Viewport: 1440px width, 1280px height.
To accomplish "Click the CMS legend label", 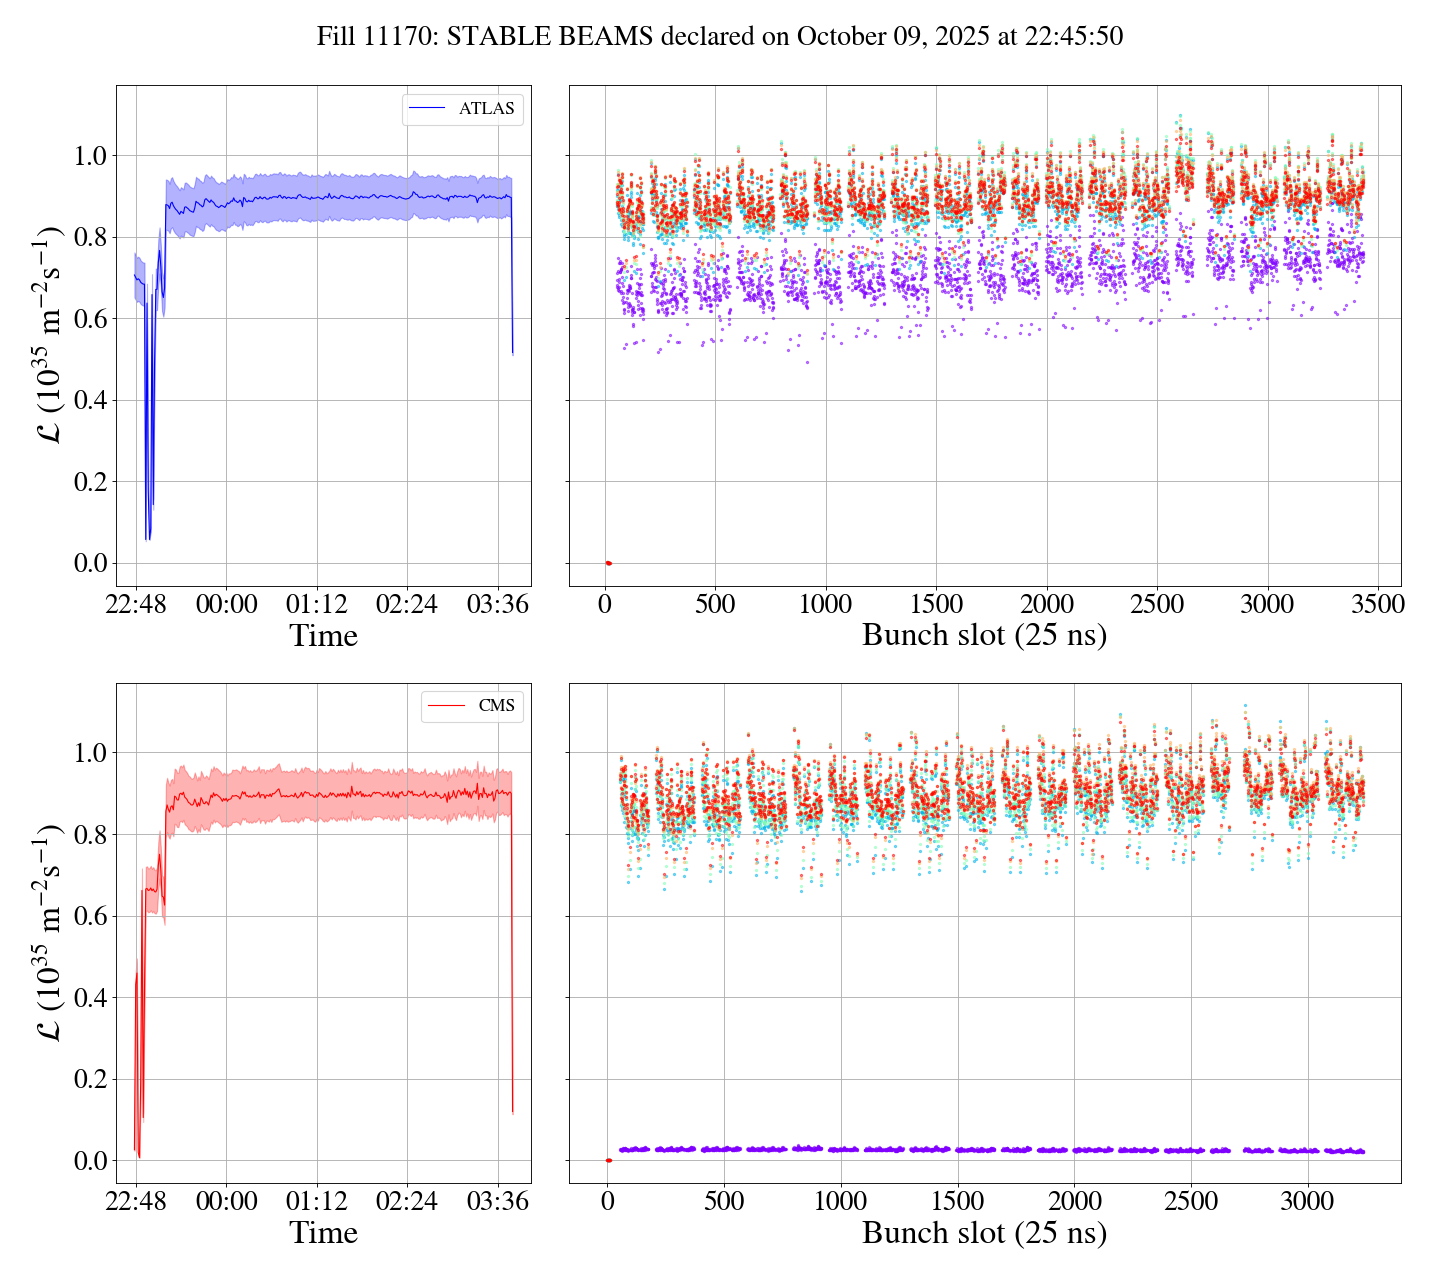I will pyautogui.click(x=496, y=706).
